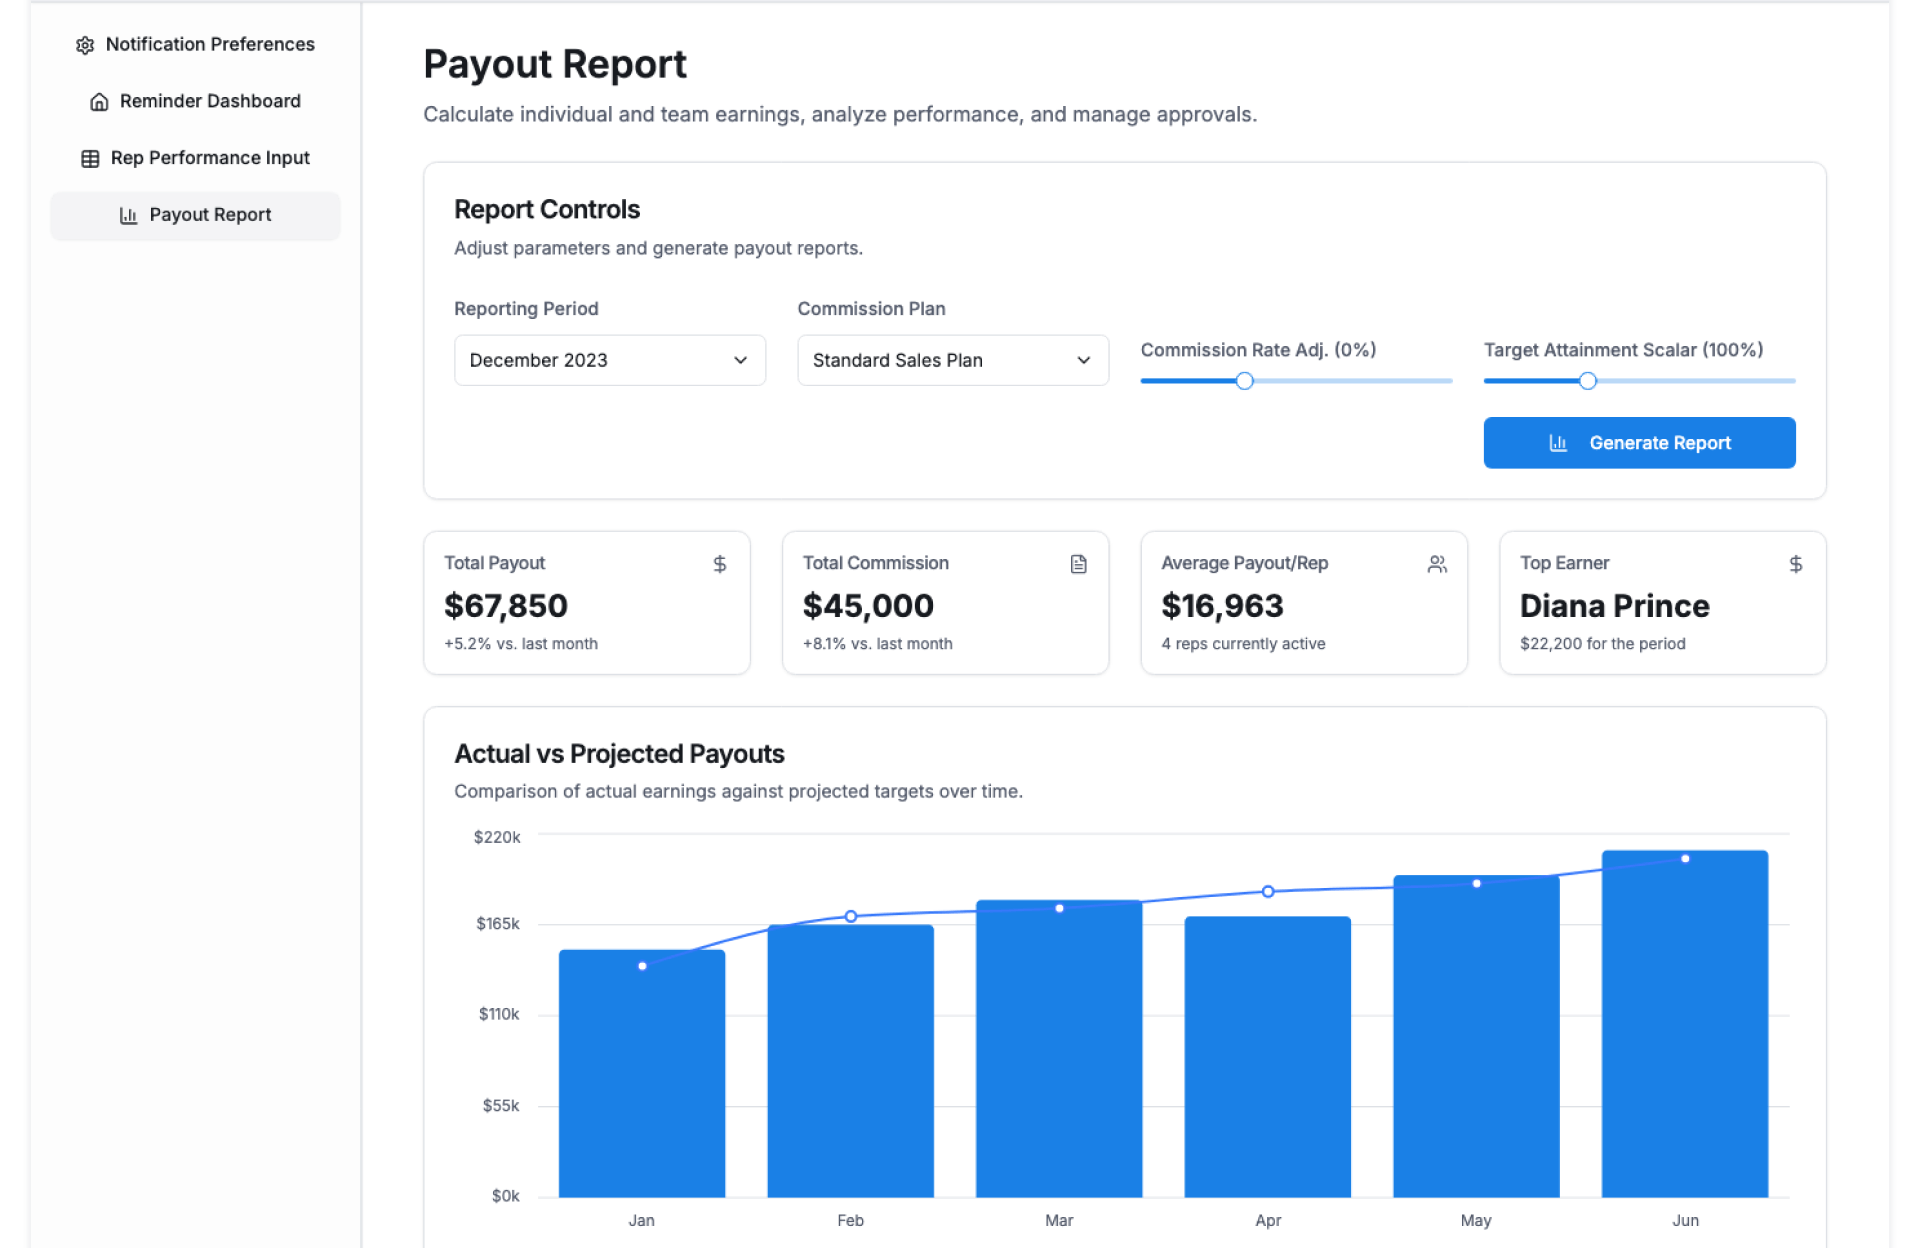Open the Rep Performance Input page
The width and height of the screenshot is (1920, 1248).
point(209,158)
